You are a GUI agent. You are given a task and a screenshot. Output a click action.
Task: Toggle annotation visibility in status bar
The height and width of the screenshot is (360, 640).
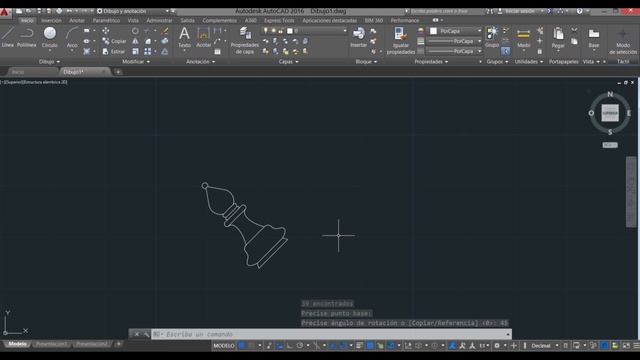tap(452, 346)
